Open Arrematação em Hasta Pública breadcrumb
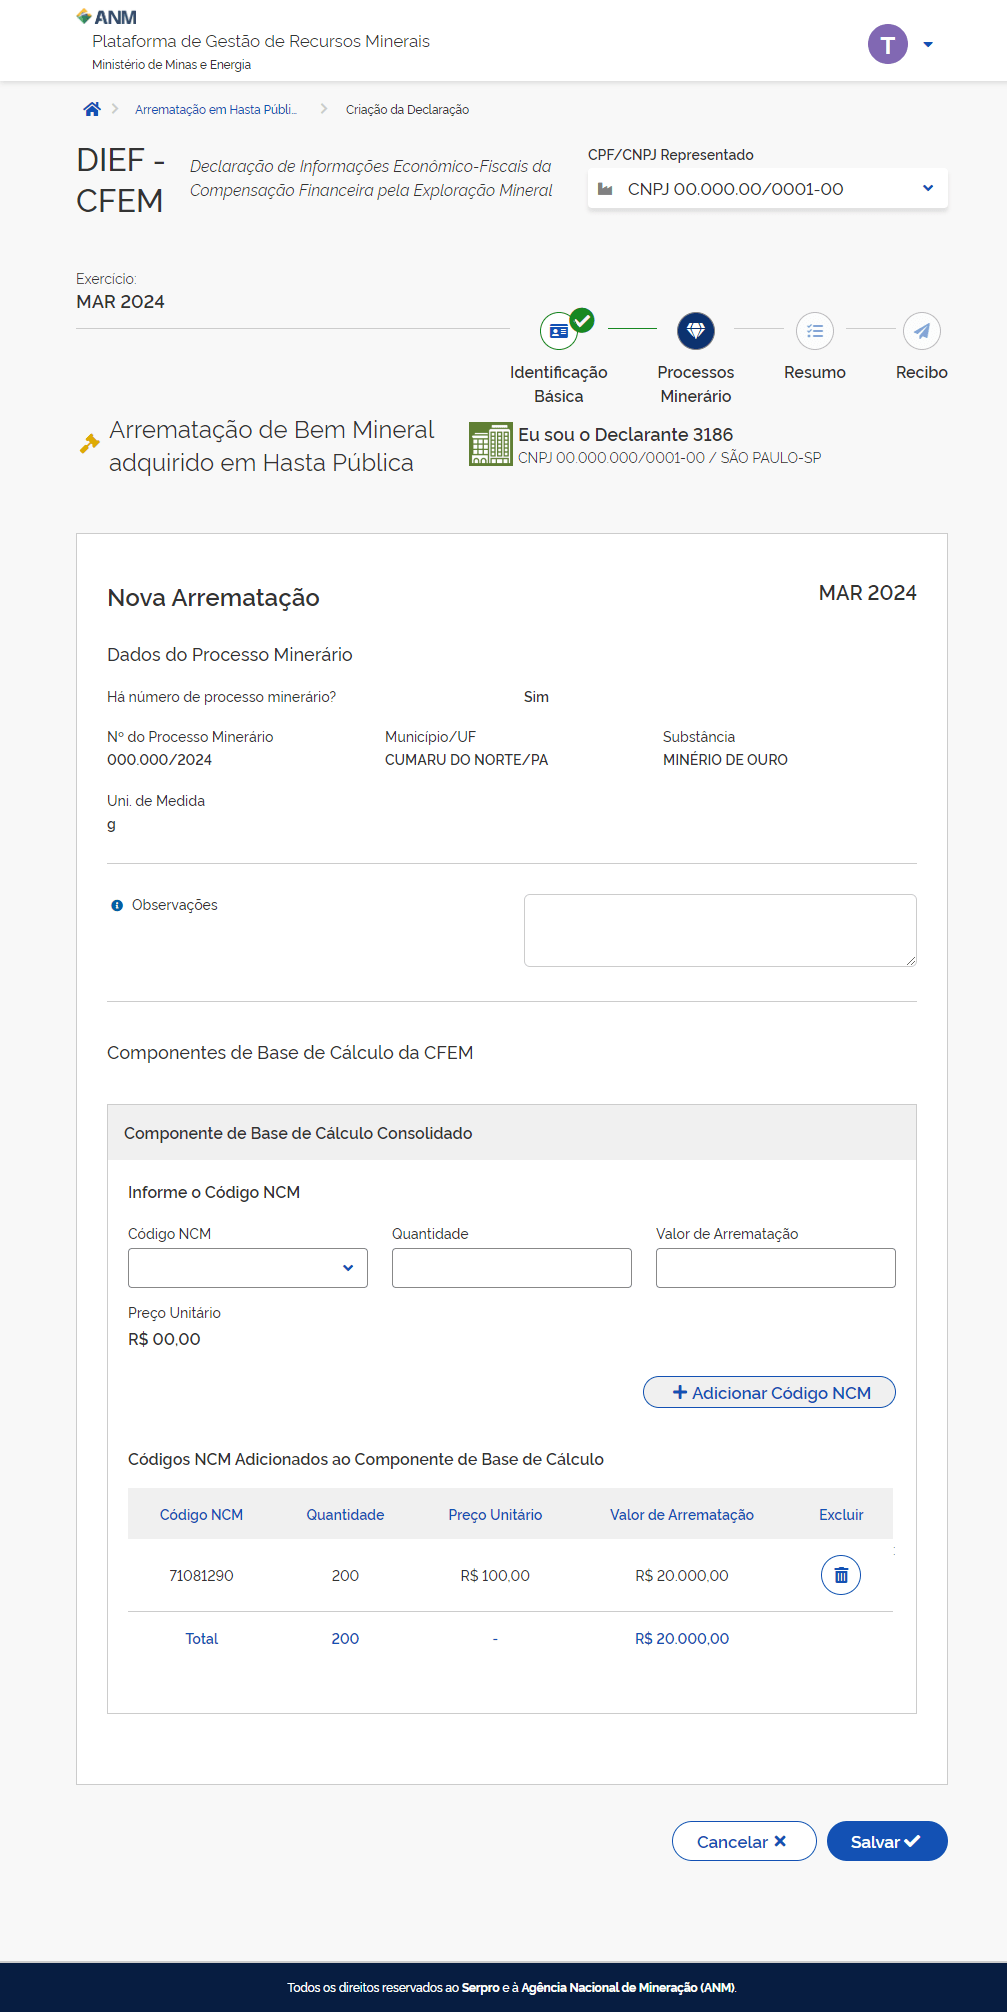 pos(216,110)
